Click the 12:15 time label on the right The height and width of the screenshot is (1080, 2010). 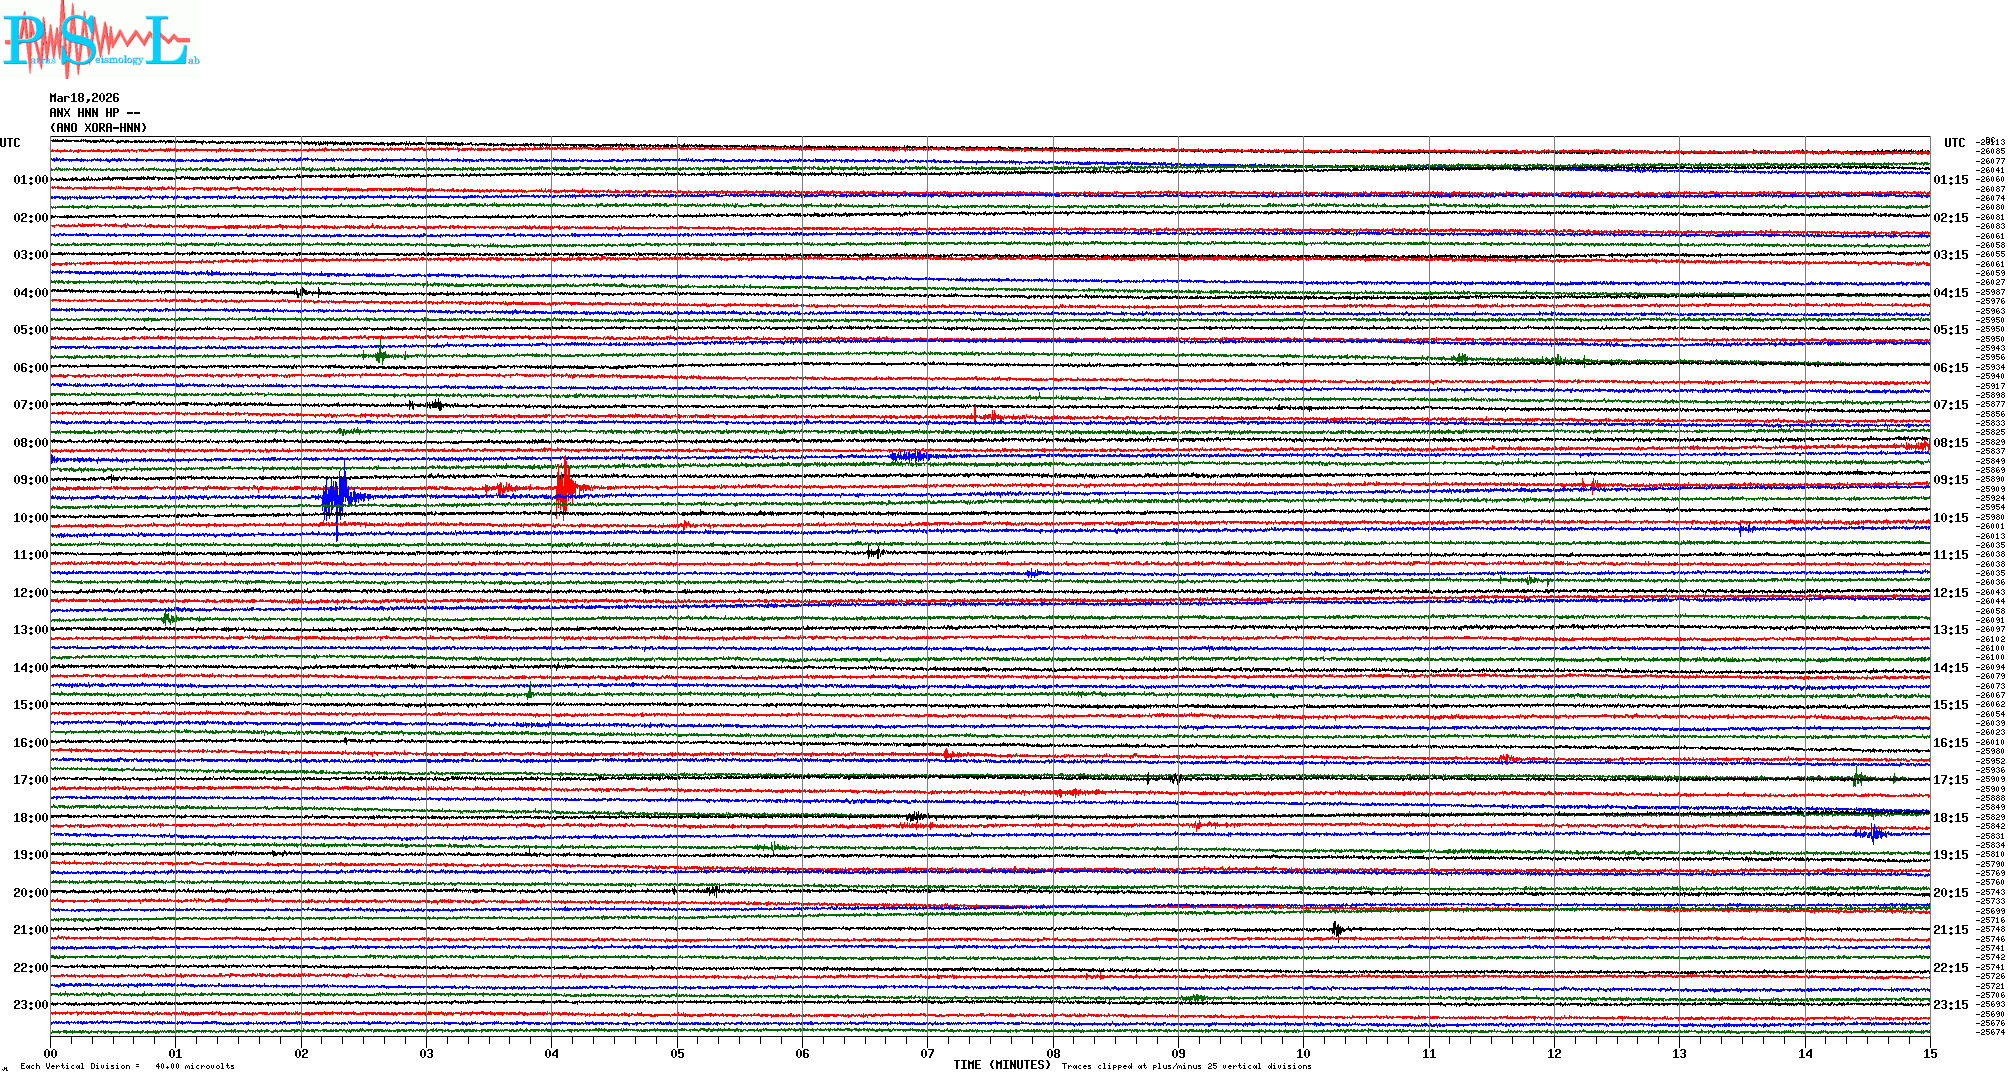pyautogui.click(x=1950, y=593)
